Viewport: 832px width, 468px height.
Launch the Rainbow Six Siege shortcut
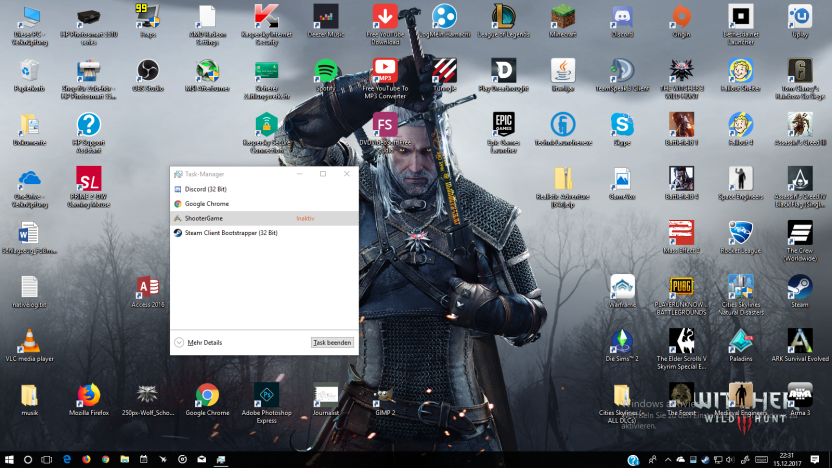800,71
